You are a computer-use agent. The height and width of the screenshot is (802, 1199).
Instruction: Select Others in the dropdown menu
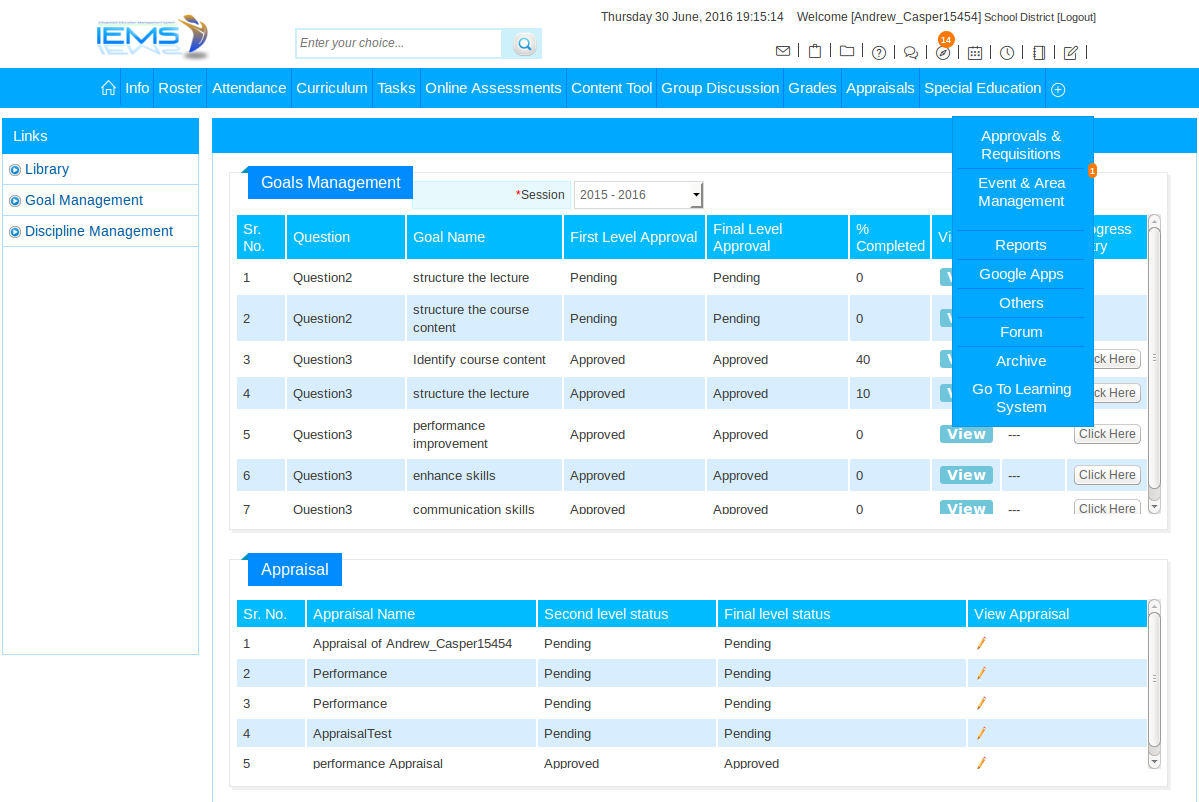pos(1021,304)
